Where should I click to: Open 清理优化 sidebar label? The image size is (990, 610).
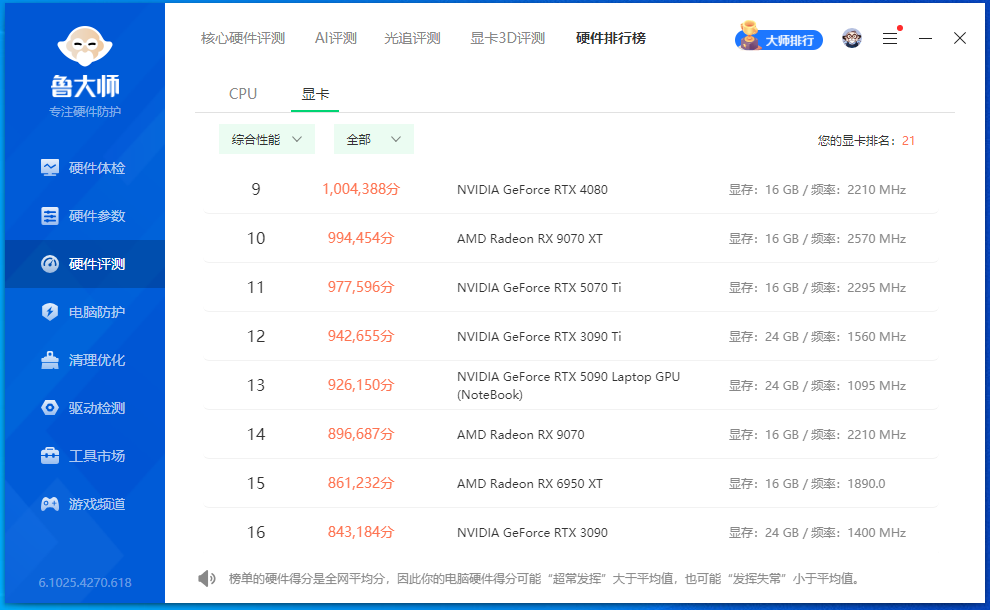(x=97, y=360)
